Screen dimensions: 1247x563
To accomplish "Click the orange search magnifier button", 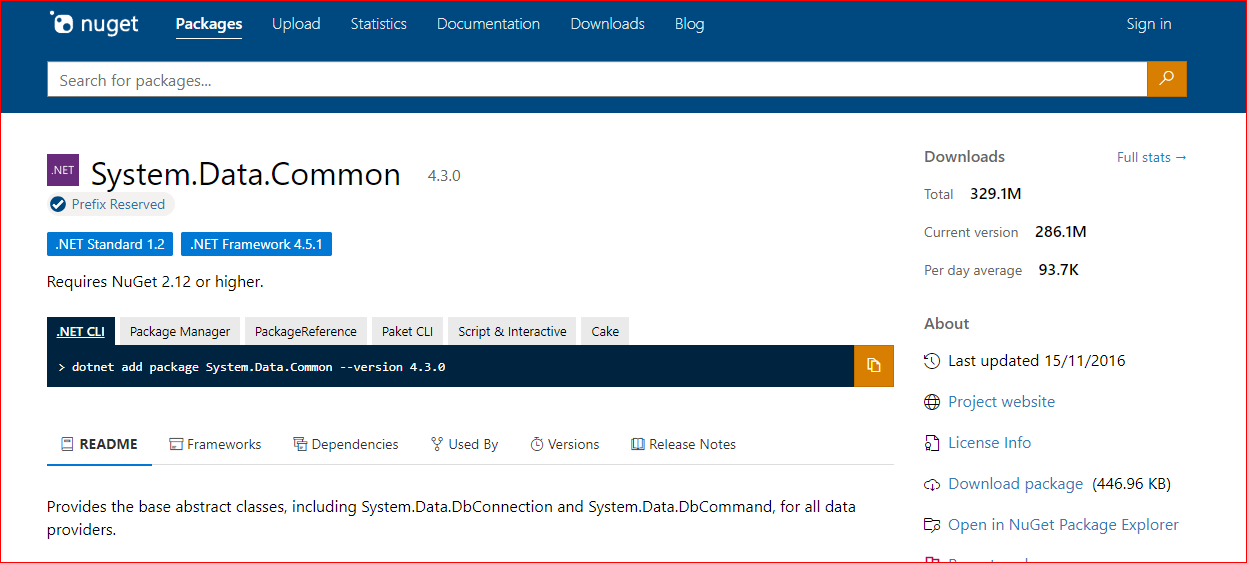I will click(x=1167, y=79).
